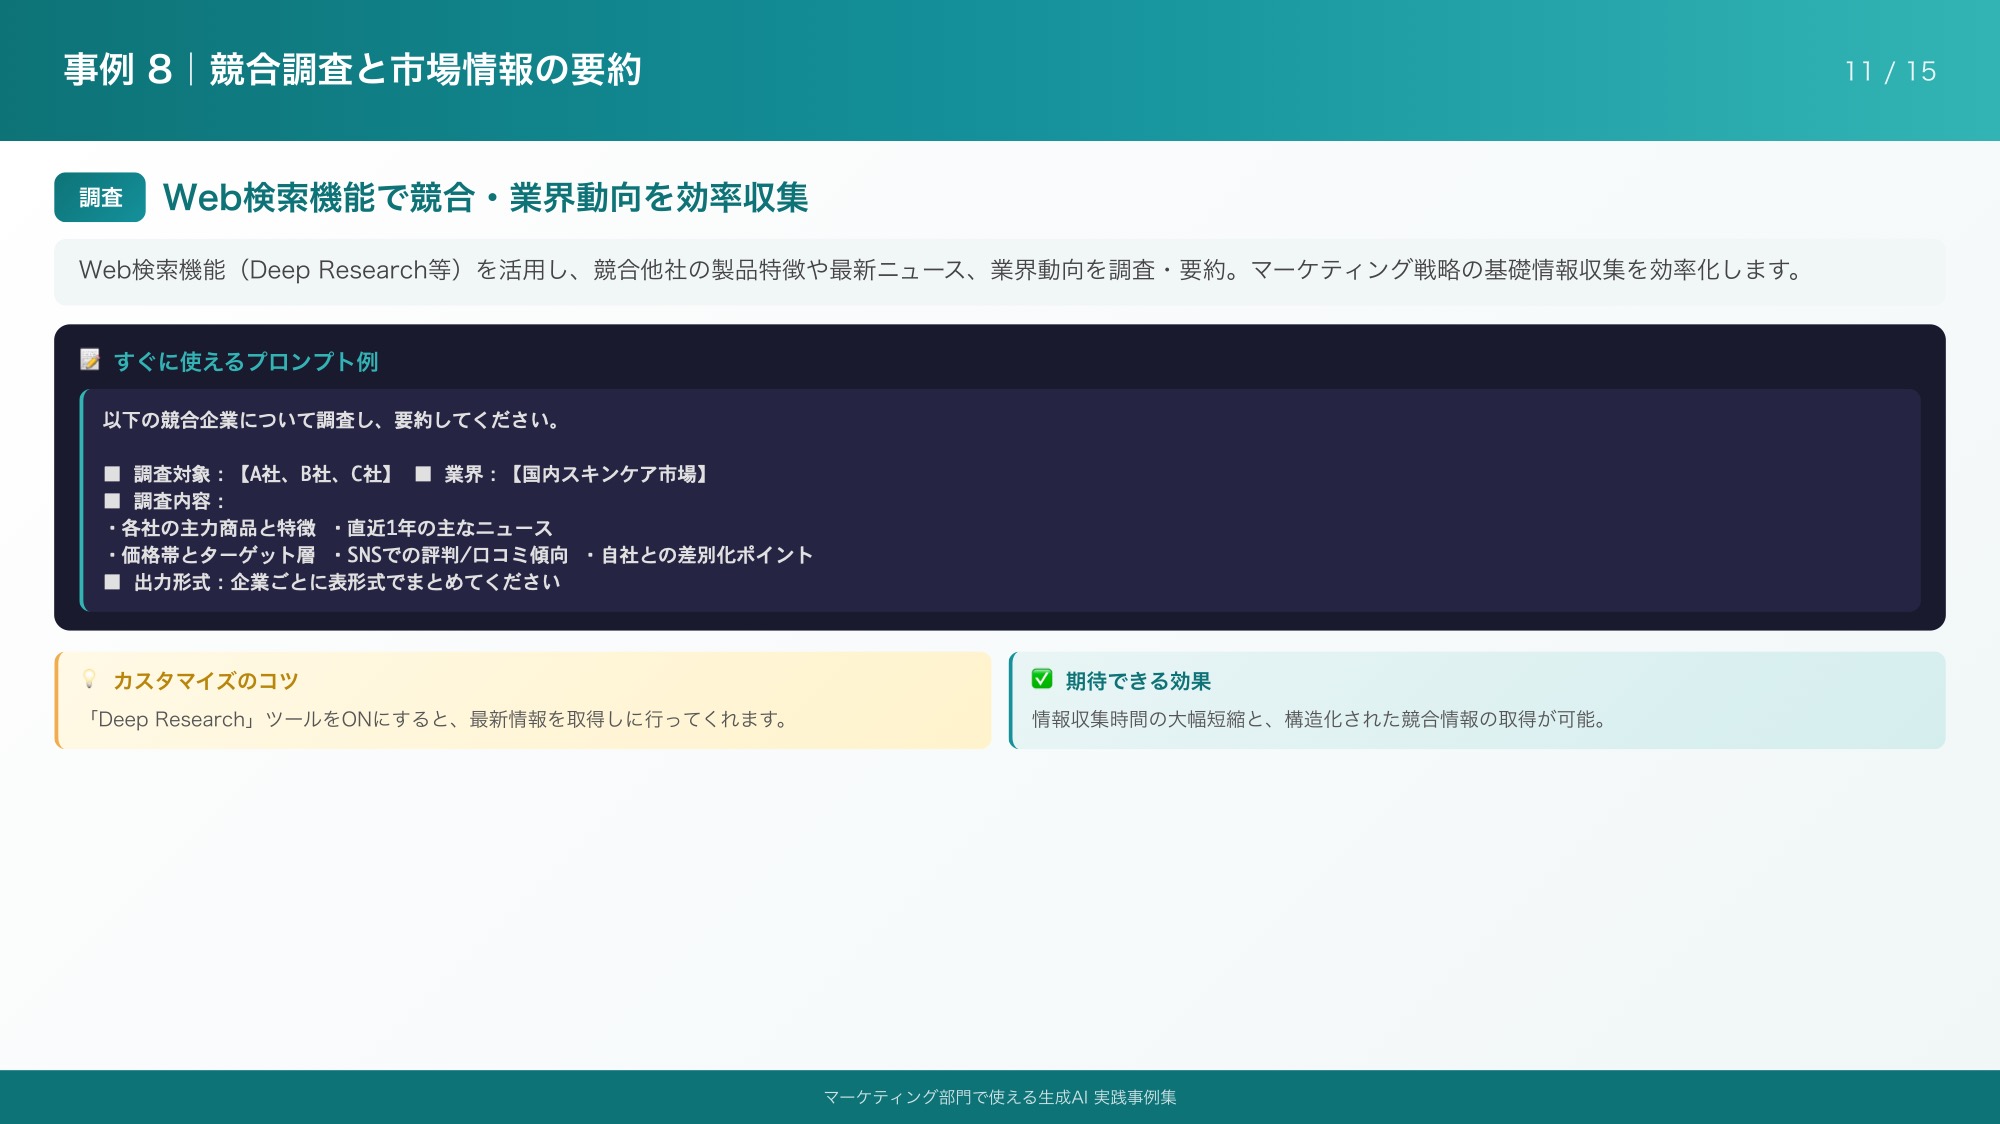
Task: Click the 調査 badge label
Action: 100,198
